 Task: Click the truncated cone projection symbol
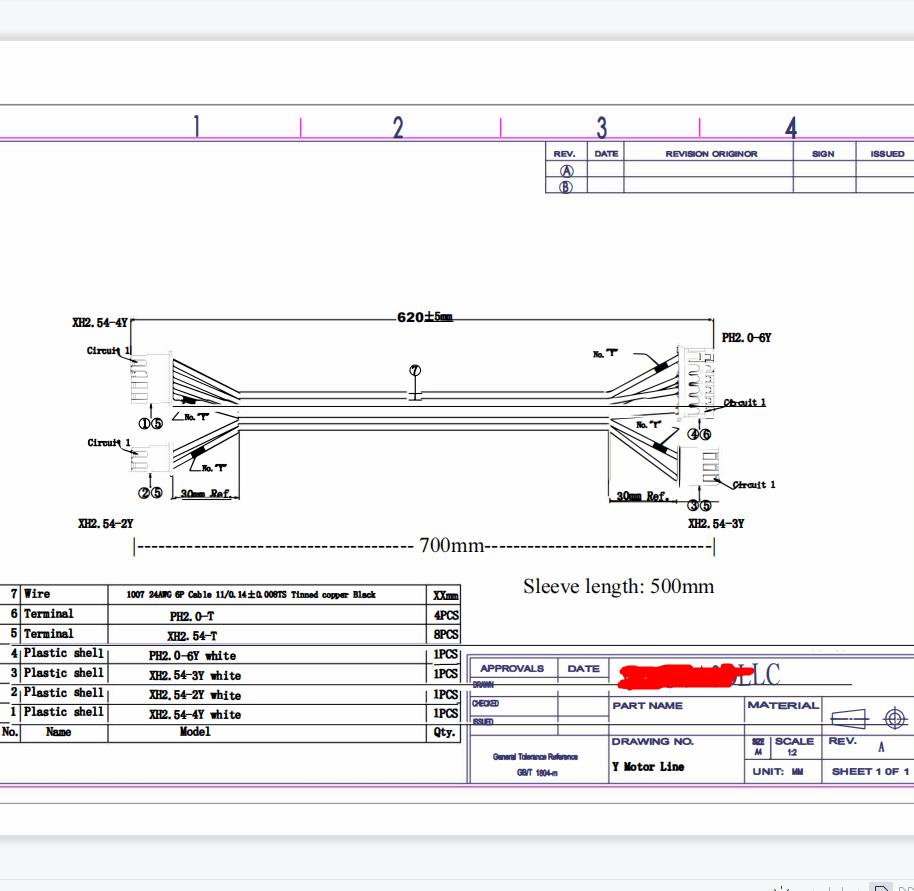[x=846, y=717]
